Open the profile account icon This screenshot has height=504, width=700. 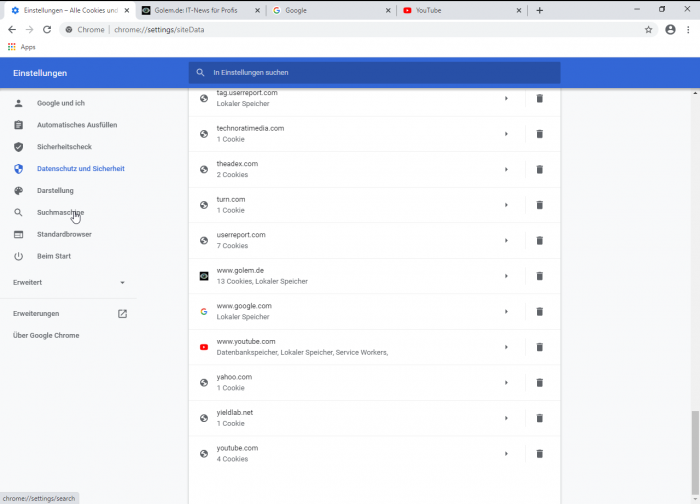pyautogui.click(x=670, y=29)
